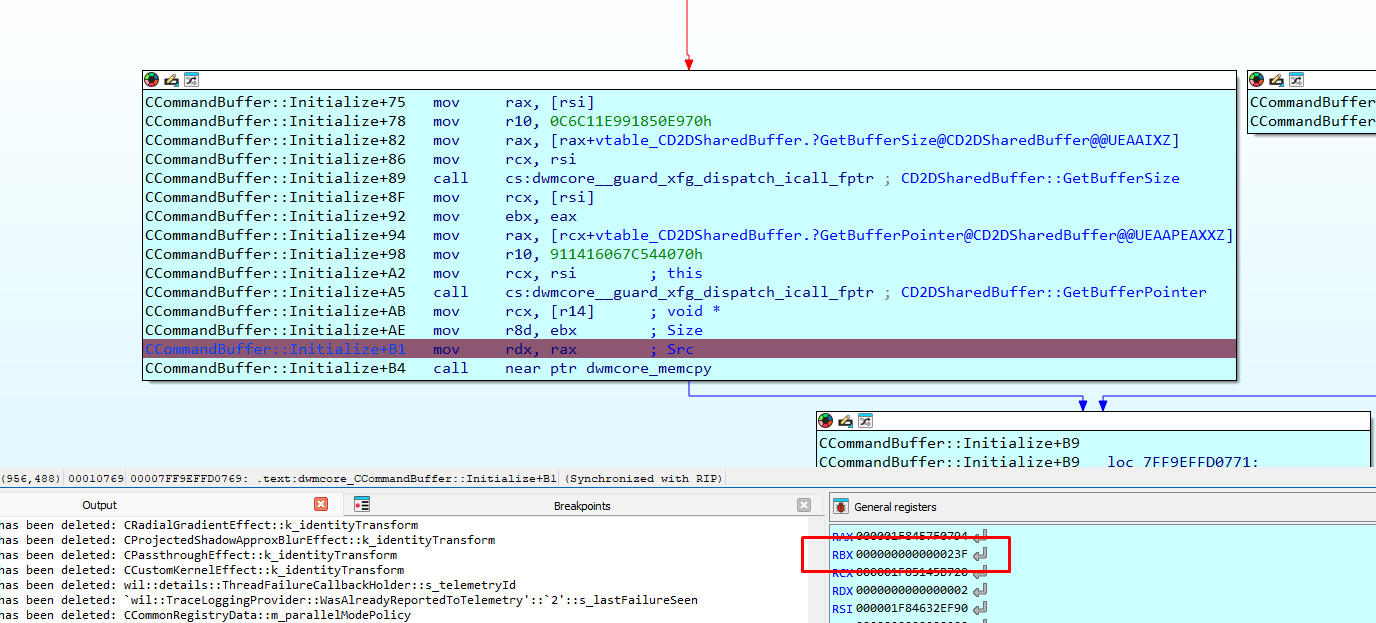The height and width of the screenshot is (623, 1376).
Task: Select the highlighted 'mov rdx, rax' line
Action: click(x=689, y=349)
